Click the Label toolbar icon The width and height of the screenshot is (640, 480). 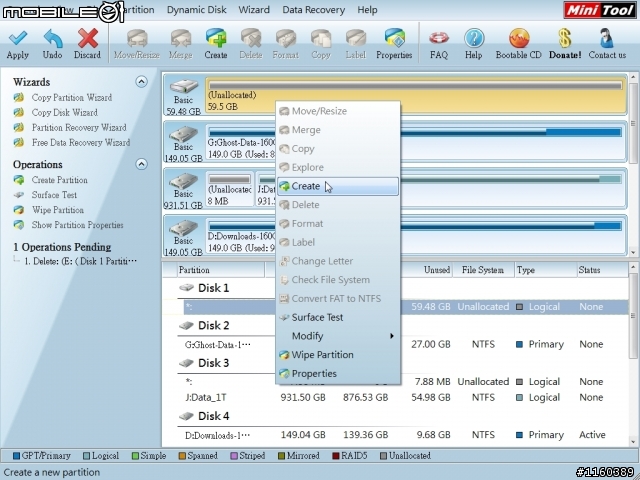(356, 38)
